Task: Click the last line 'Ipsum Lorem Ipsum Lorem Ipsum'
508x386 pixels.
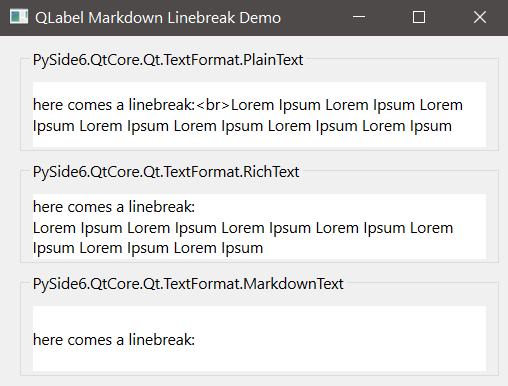Action: [x=148, y=249]
